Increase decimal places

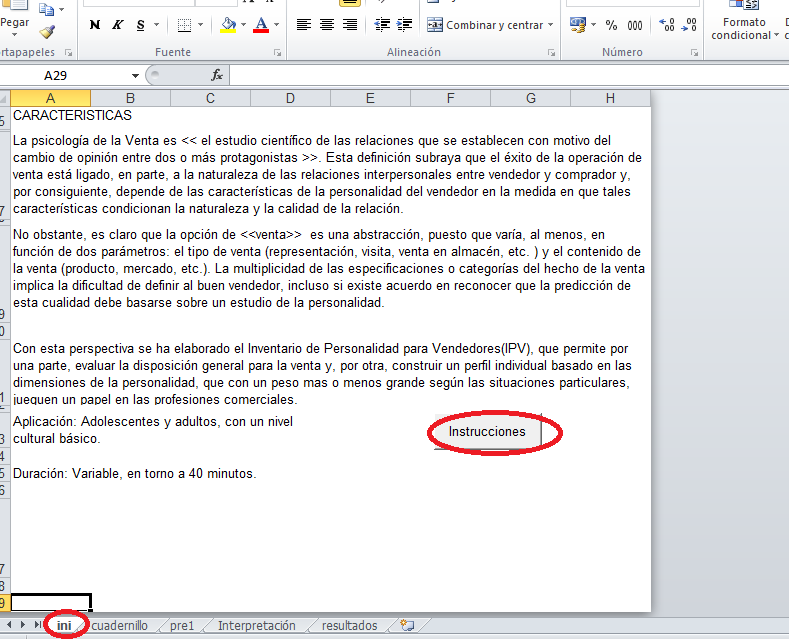coord(667,25)
